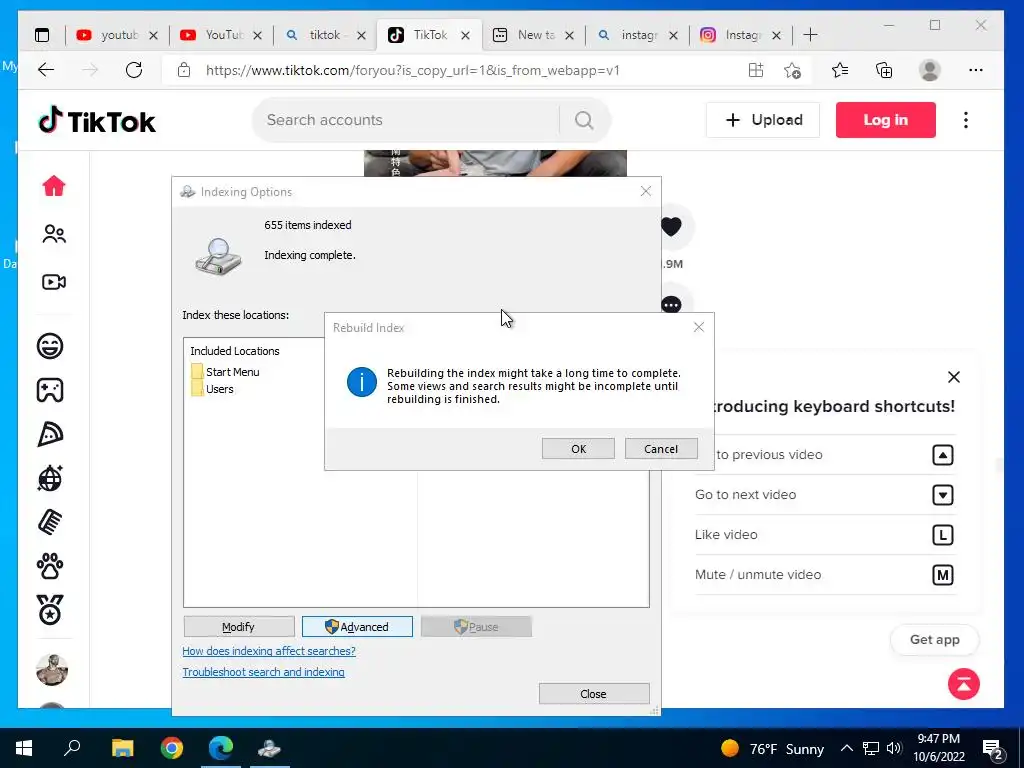This screenshot has height=768, width=1024.
Task: Close the Rebuild Index dialog with X
Action: coord(699,327)
